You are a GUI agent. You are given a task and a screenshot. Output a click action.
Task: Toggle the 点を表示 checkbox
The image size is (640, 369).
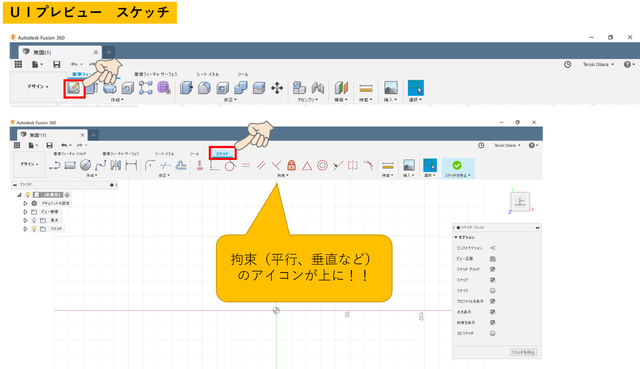pyautogui.click(x=493, y=312)
